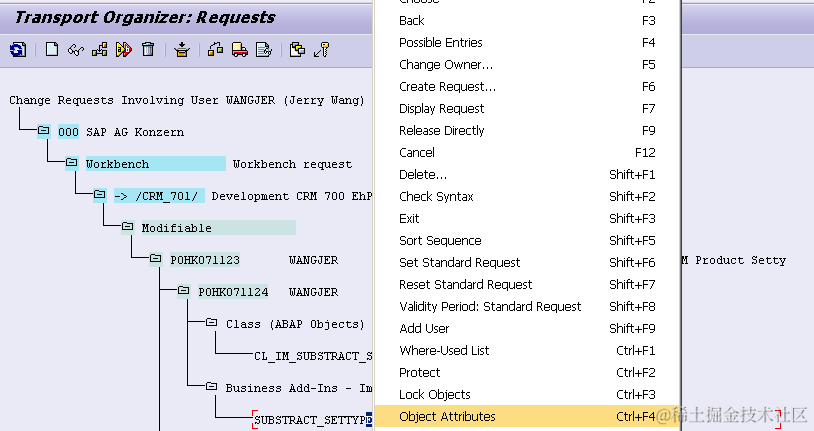Click the -> /CRM_701/ target label

click(159, 196)
